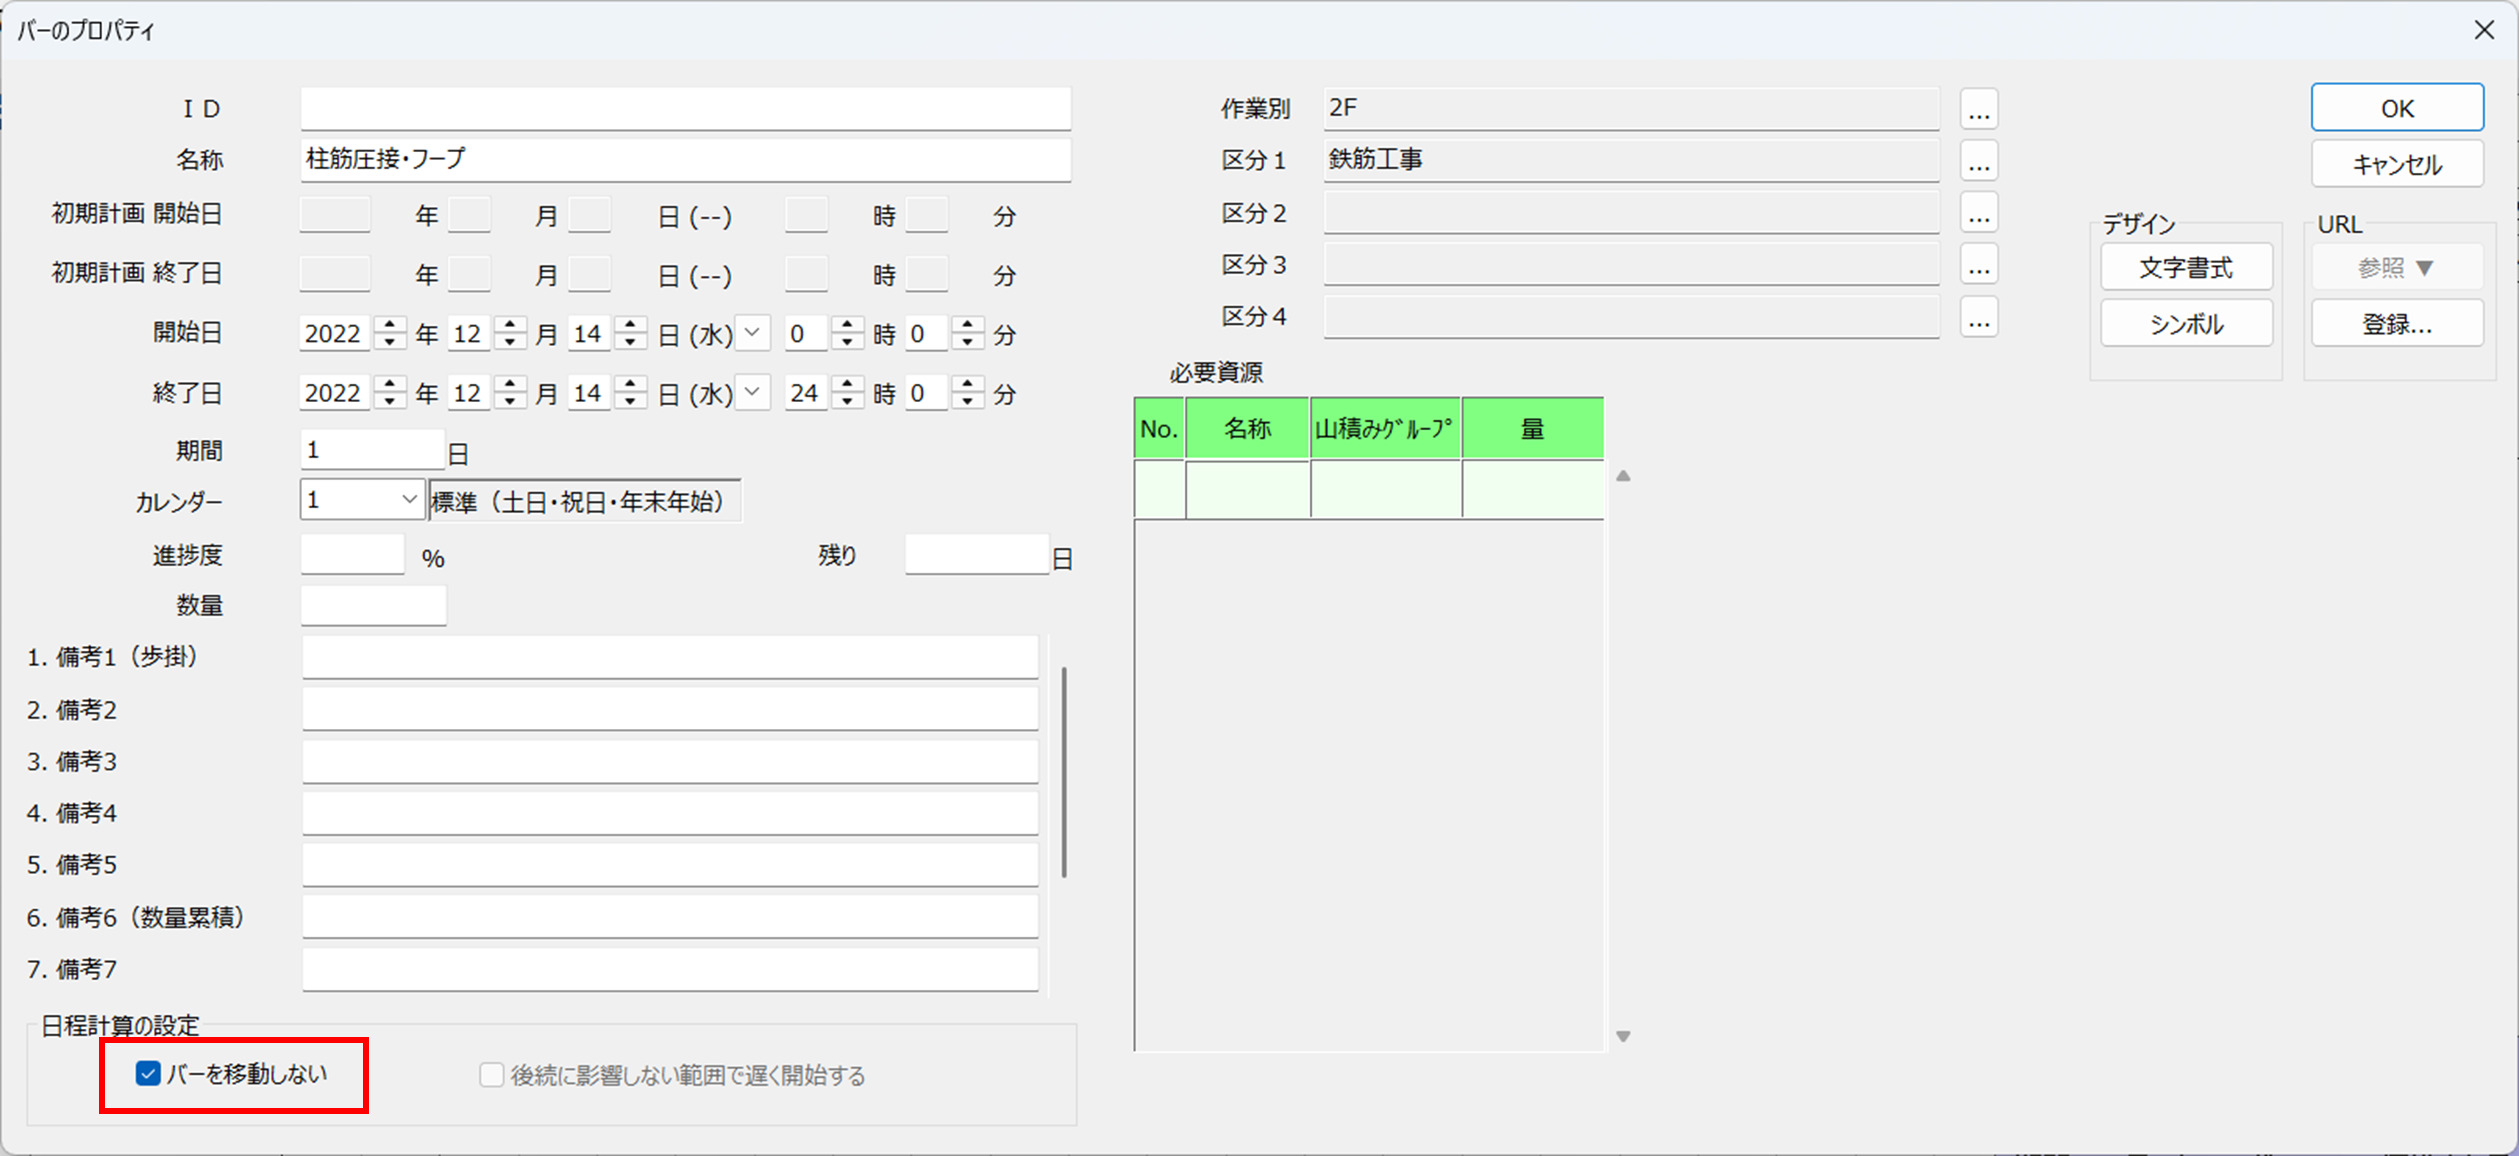Decrease the 終了日 hour with down arrow
2519x1156 pixels.
pyautogui.click(x=848, y=402)
